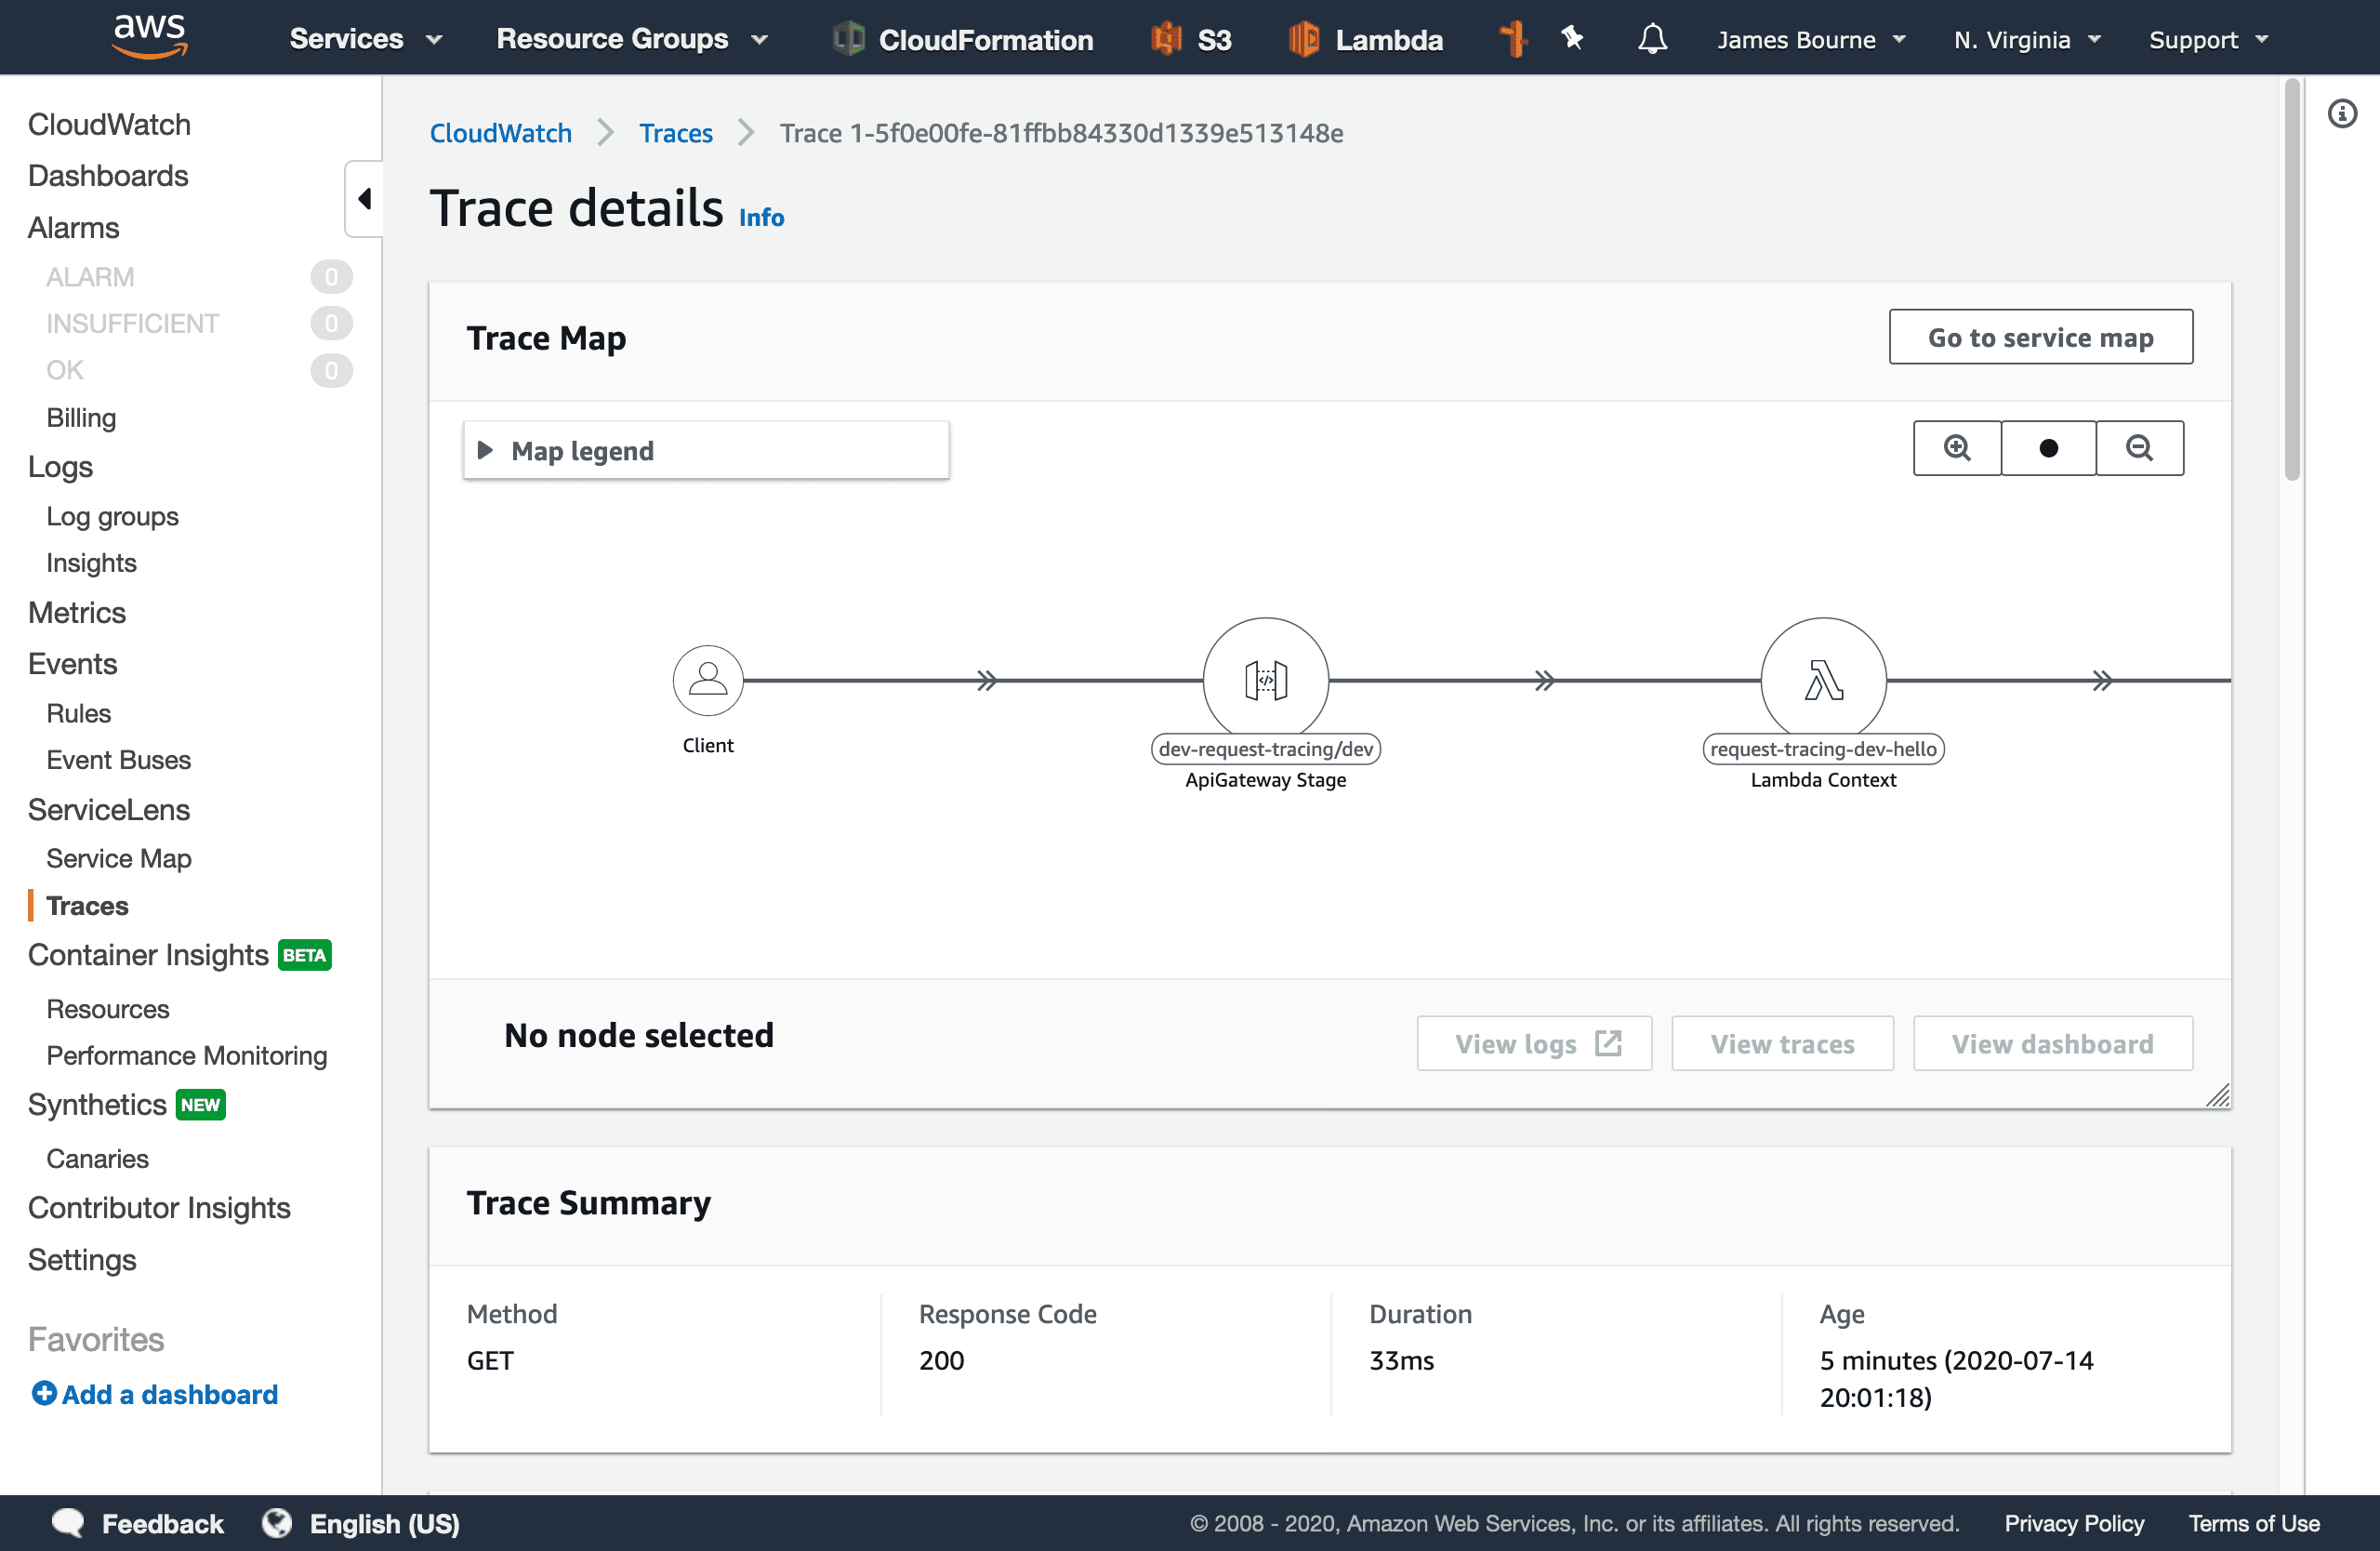Click Traces breadcrumb link
The height and width of the screenshot is (1551, 2380).
[676, 133]
